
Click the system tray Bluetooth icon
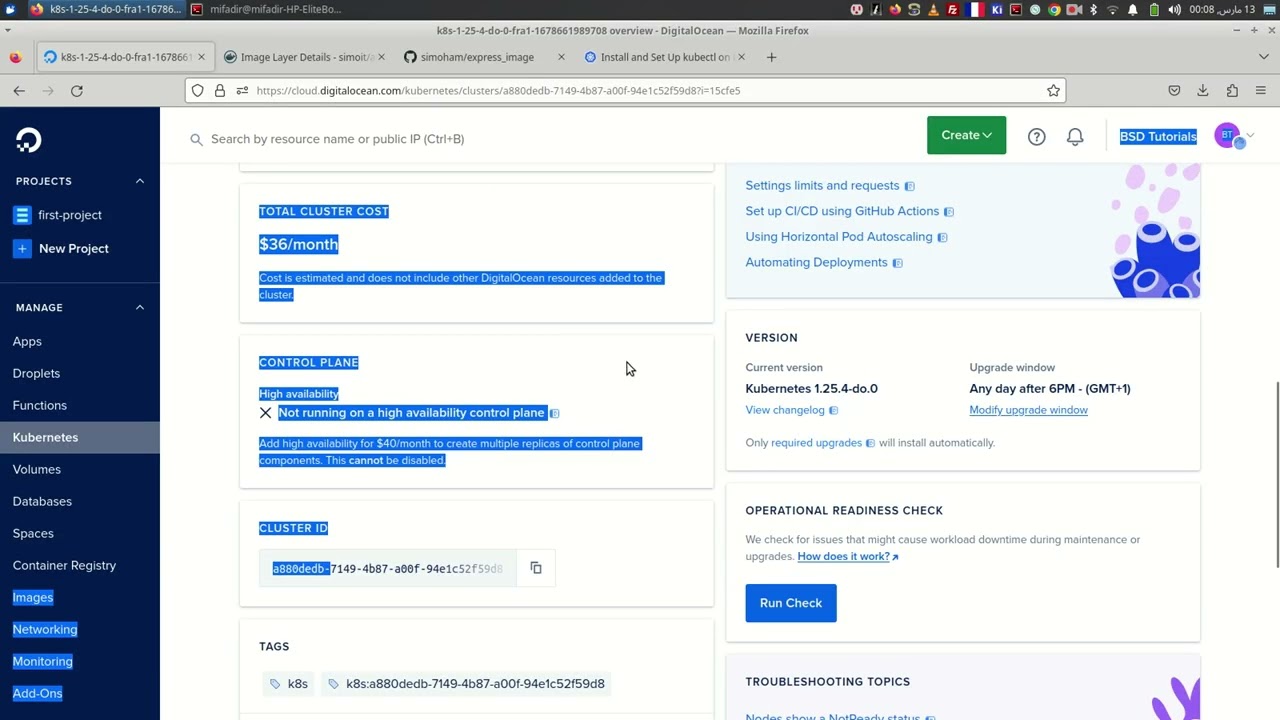pos(1093,9)
